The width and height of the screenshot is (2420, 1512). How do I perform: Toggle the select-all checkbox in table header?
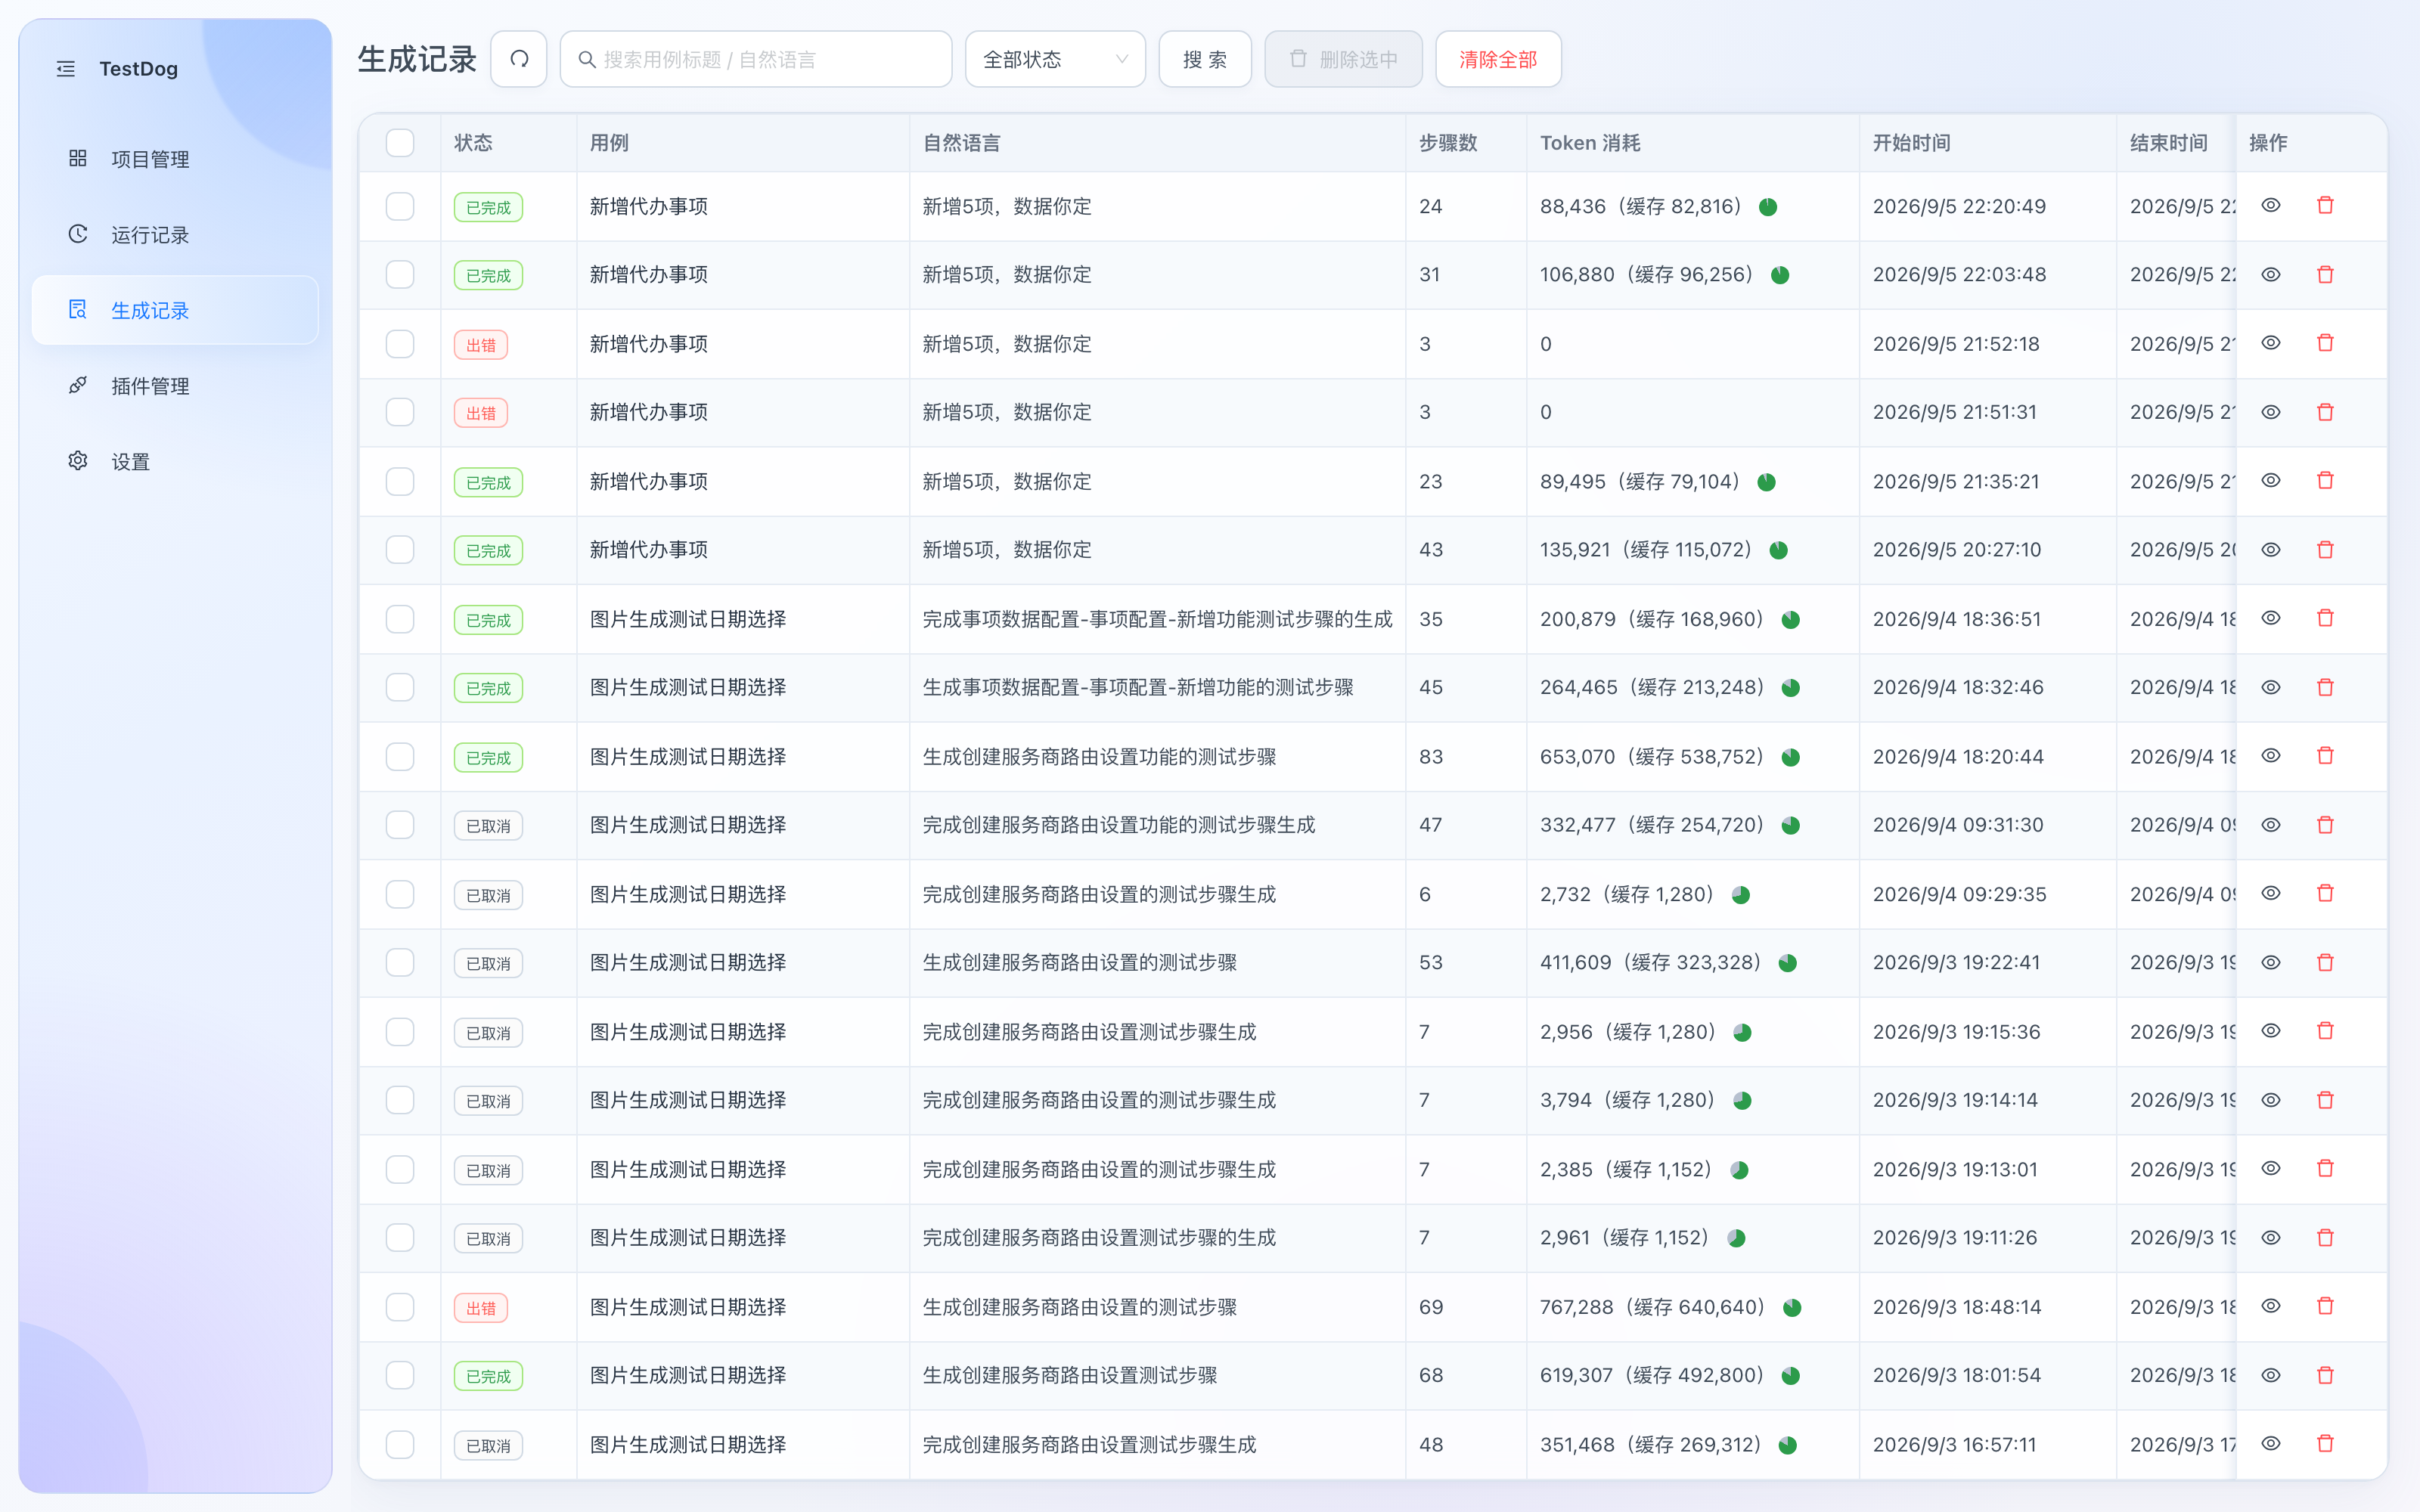(x=400, y=143)
